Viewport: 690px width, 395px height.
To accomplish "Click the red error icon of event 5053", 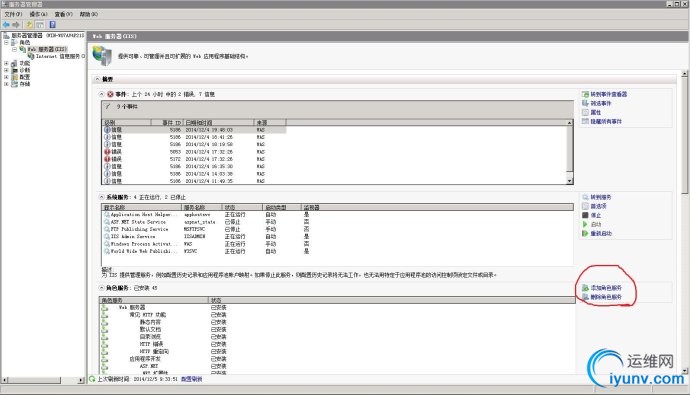I will tap(107, 152).
